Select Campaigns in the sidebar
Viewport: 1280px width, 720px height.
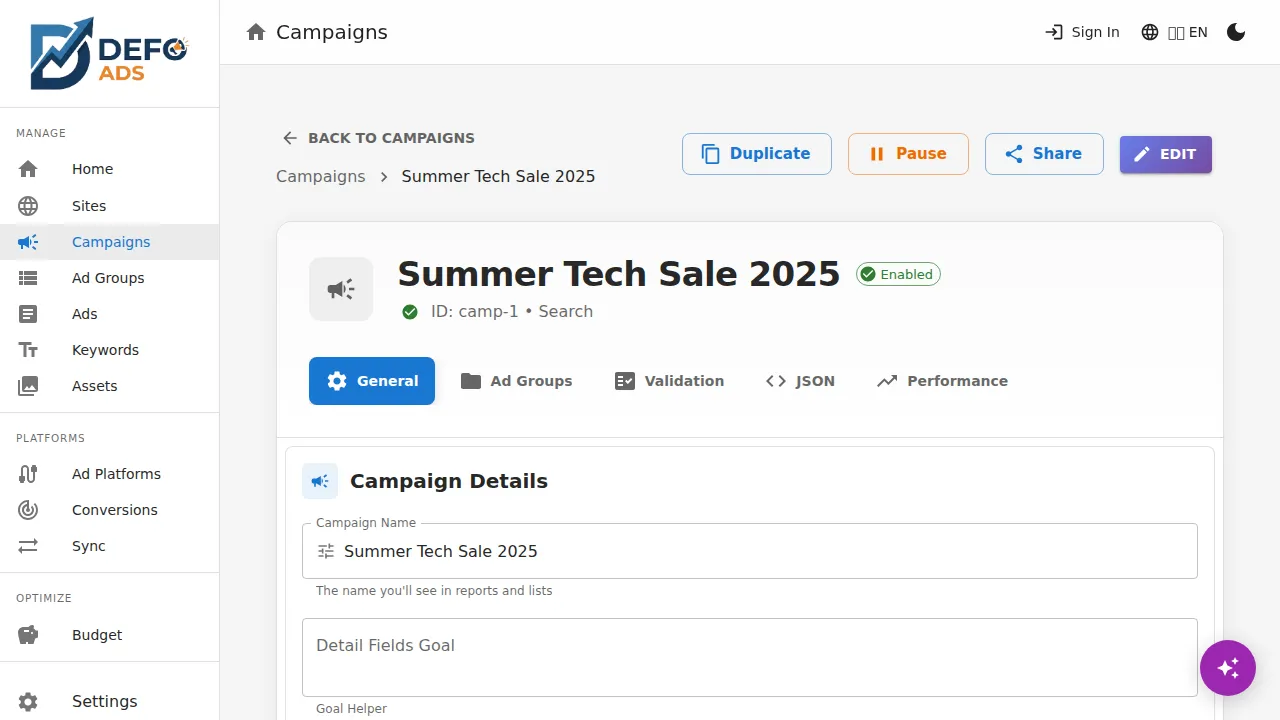tap(109, 242)
